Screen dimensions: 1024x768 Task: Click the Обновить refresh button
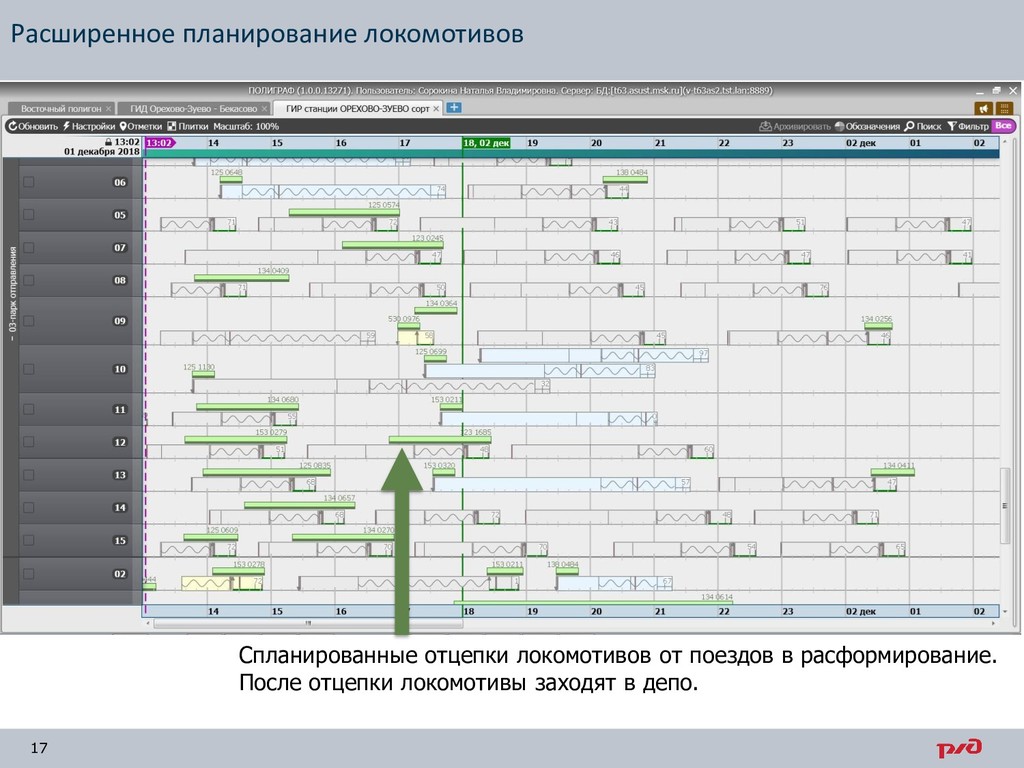tap(33, 126)
